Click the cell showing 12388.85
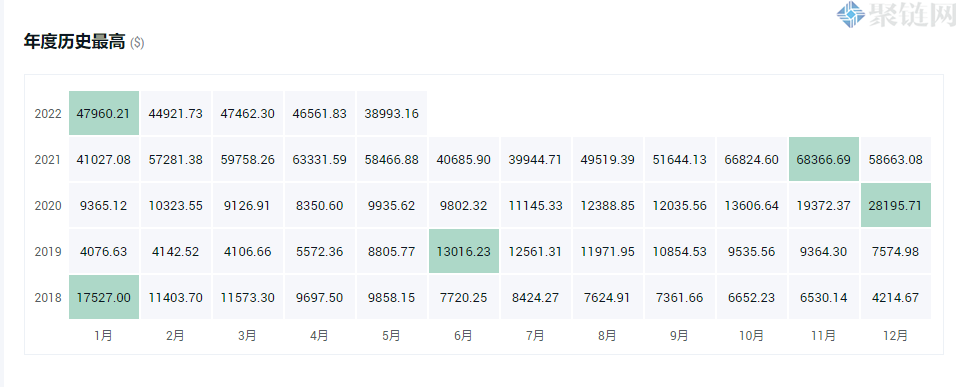The height and width of the screenshot is (387, 956). [607, 205]
